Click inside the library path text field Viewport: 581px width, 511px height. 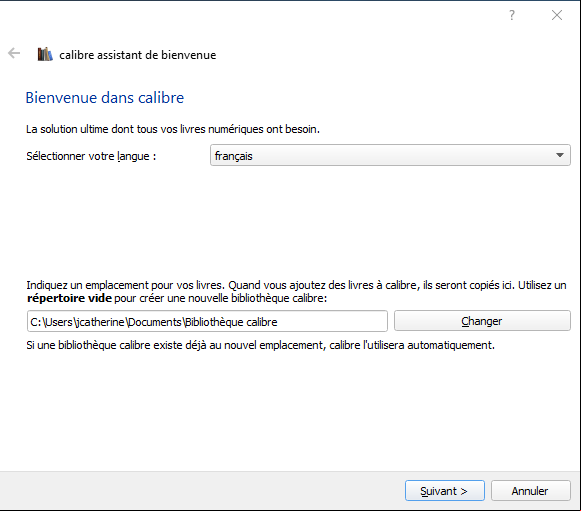coord(207,321)
